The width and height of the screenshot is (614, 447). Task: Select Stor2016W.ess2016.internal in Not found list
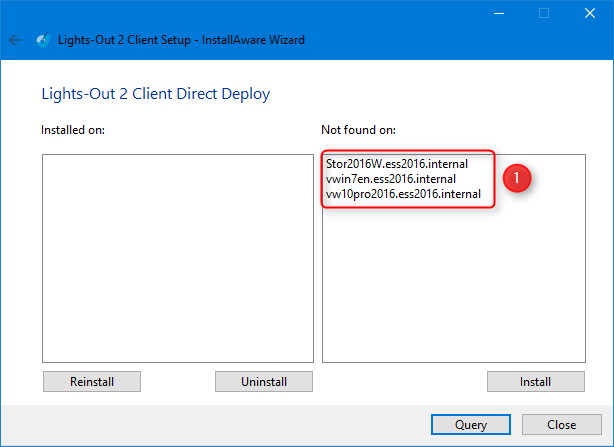[x=397, y=164]
